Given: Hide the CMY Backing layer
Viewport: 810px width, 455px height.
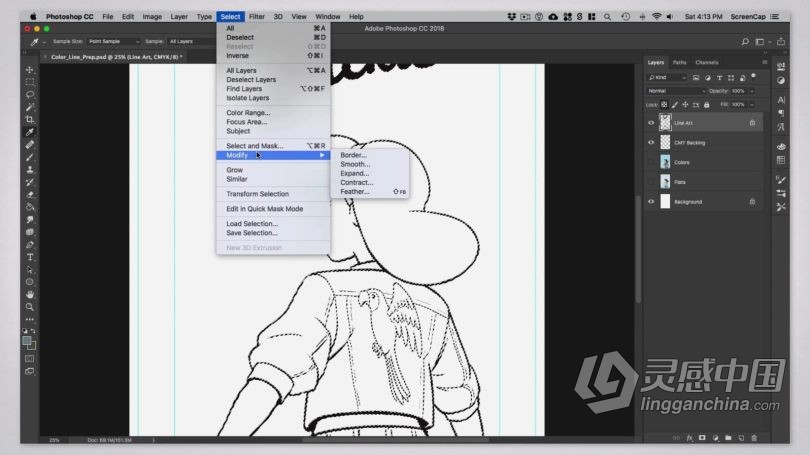Looking at the screenshot, I should click(x=651, y=143).
